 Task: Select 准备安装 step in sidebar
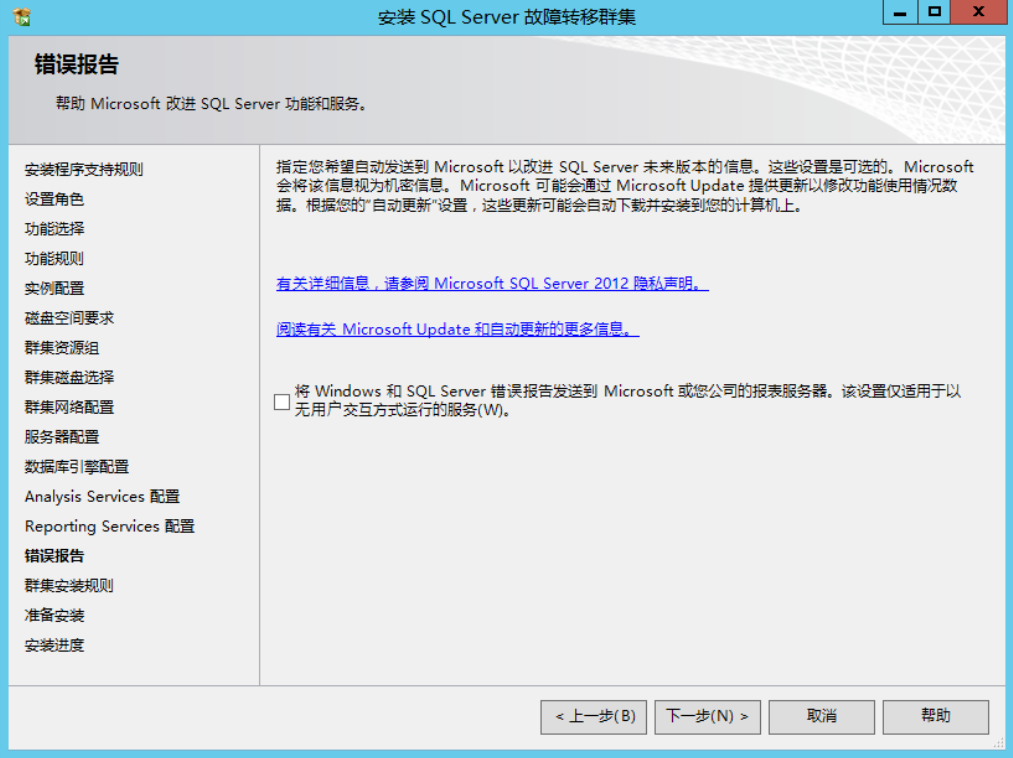[54, 616]
